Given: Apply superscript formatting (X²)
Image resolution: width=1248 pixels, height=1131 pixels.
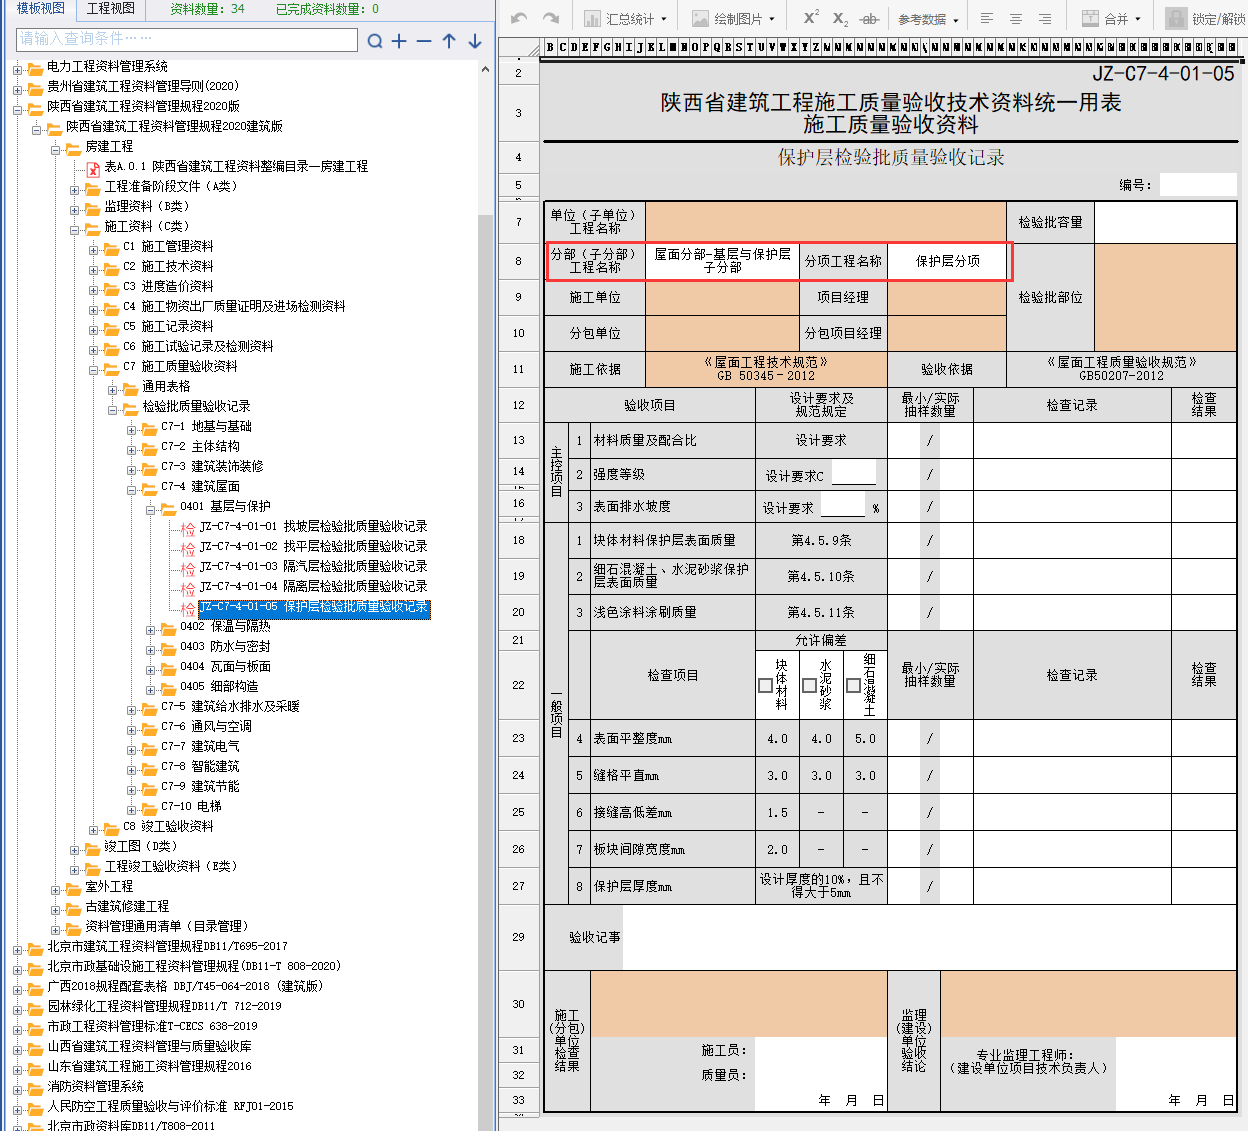Looking at the screenshot, I should [811, 18].
